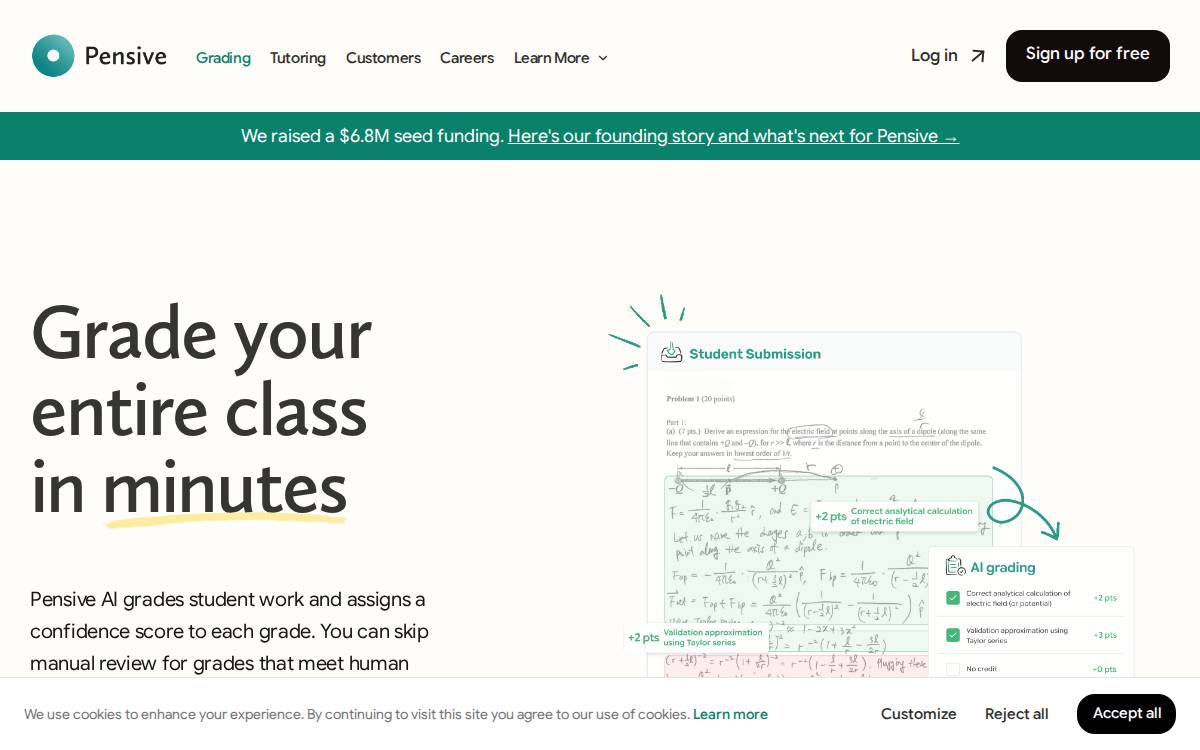Click the Customize cookies button
This screenshot has height=750, width=1200.
pos(919,714)
